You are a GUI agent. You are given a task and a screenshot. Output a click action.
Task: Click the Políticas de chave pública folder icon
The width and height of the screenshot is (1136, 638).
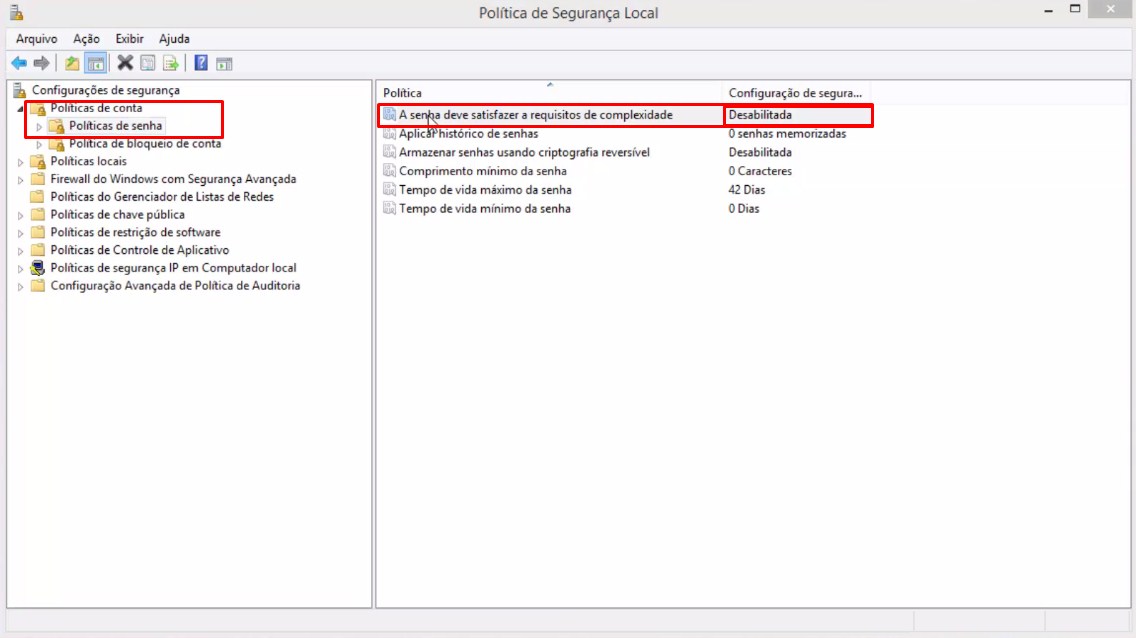38,214
